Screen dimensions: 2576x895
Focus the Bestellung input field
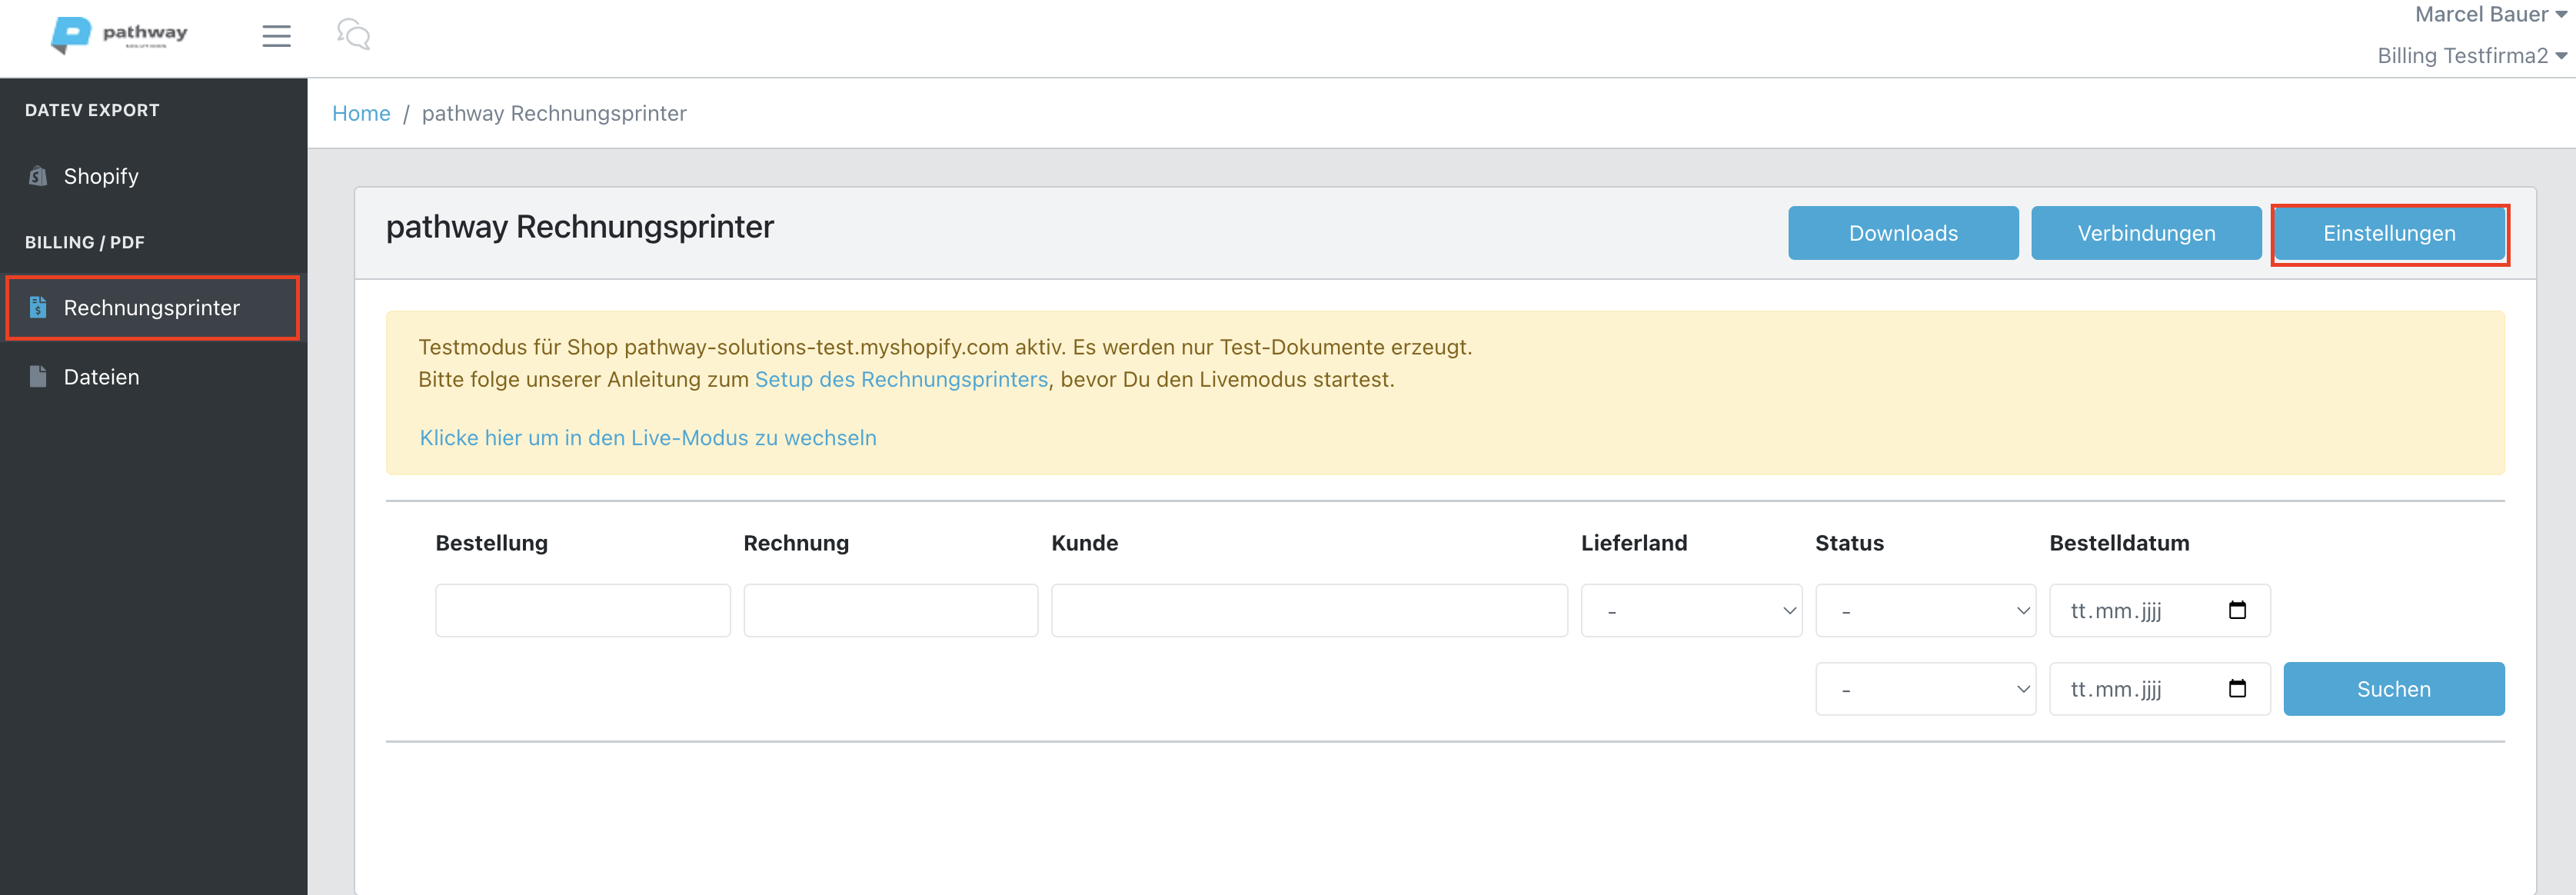click(583, 610)
